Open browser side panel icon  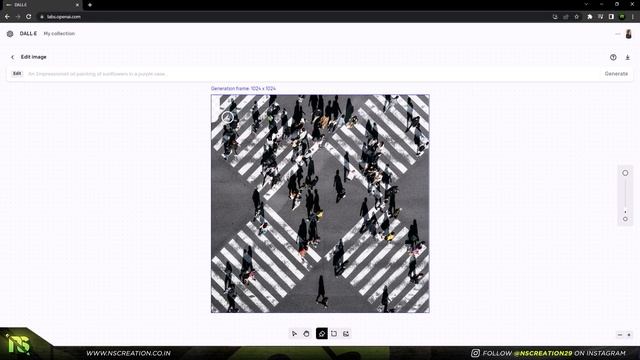pos(611,17)
